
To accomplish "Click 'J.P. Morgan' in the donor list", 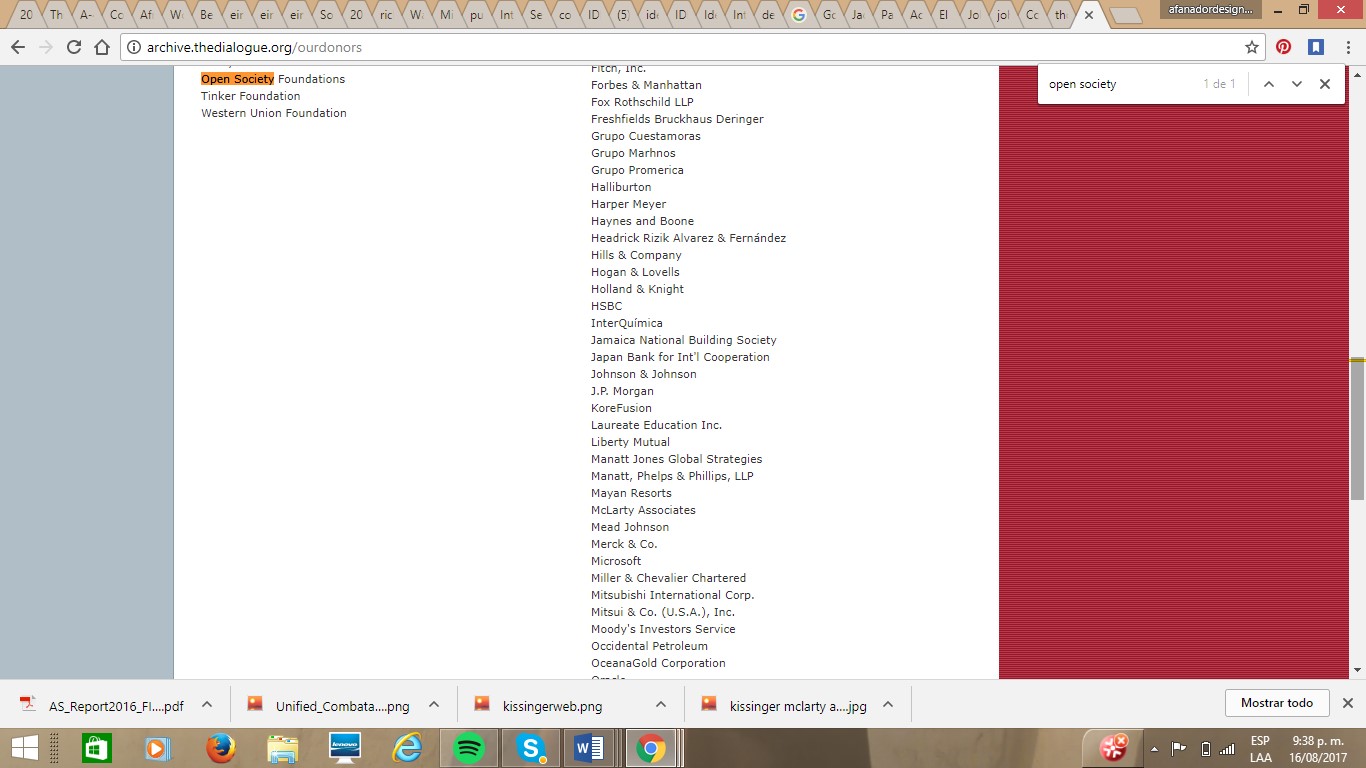I will [622, 391].
